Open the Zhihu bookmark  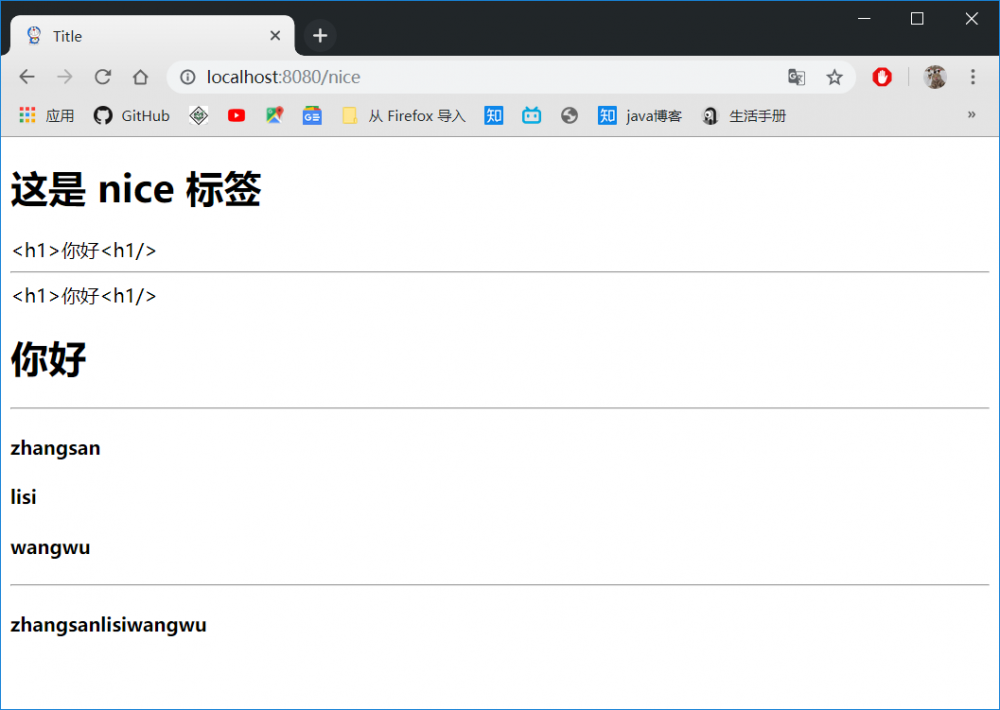(x=493, y=115)
